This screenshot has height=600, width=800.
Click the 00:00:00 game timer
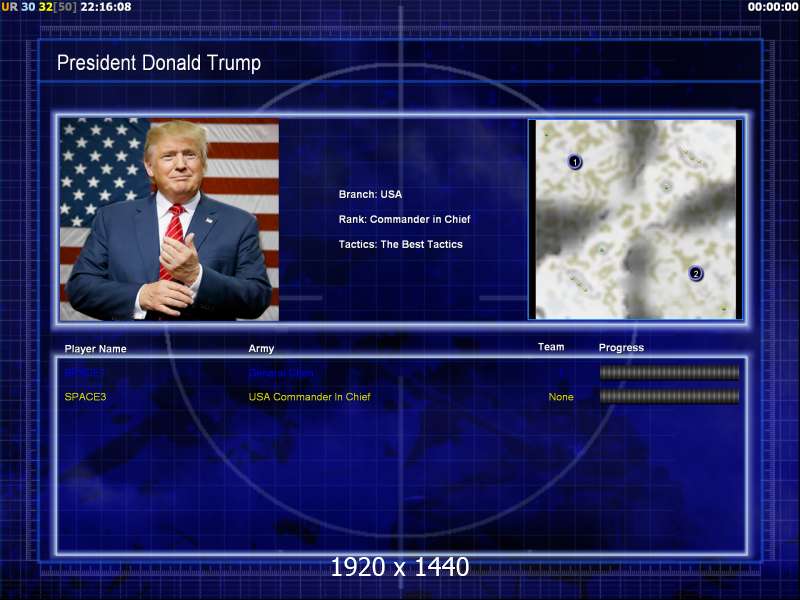(x=772, y=7)
